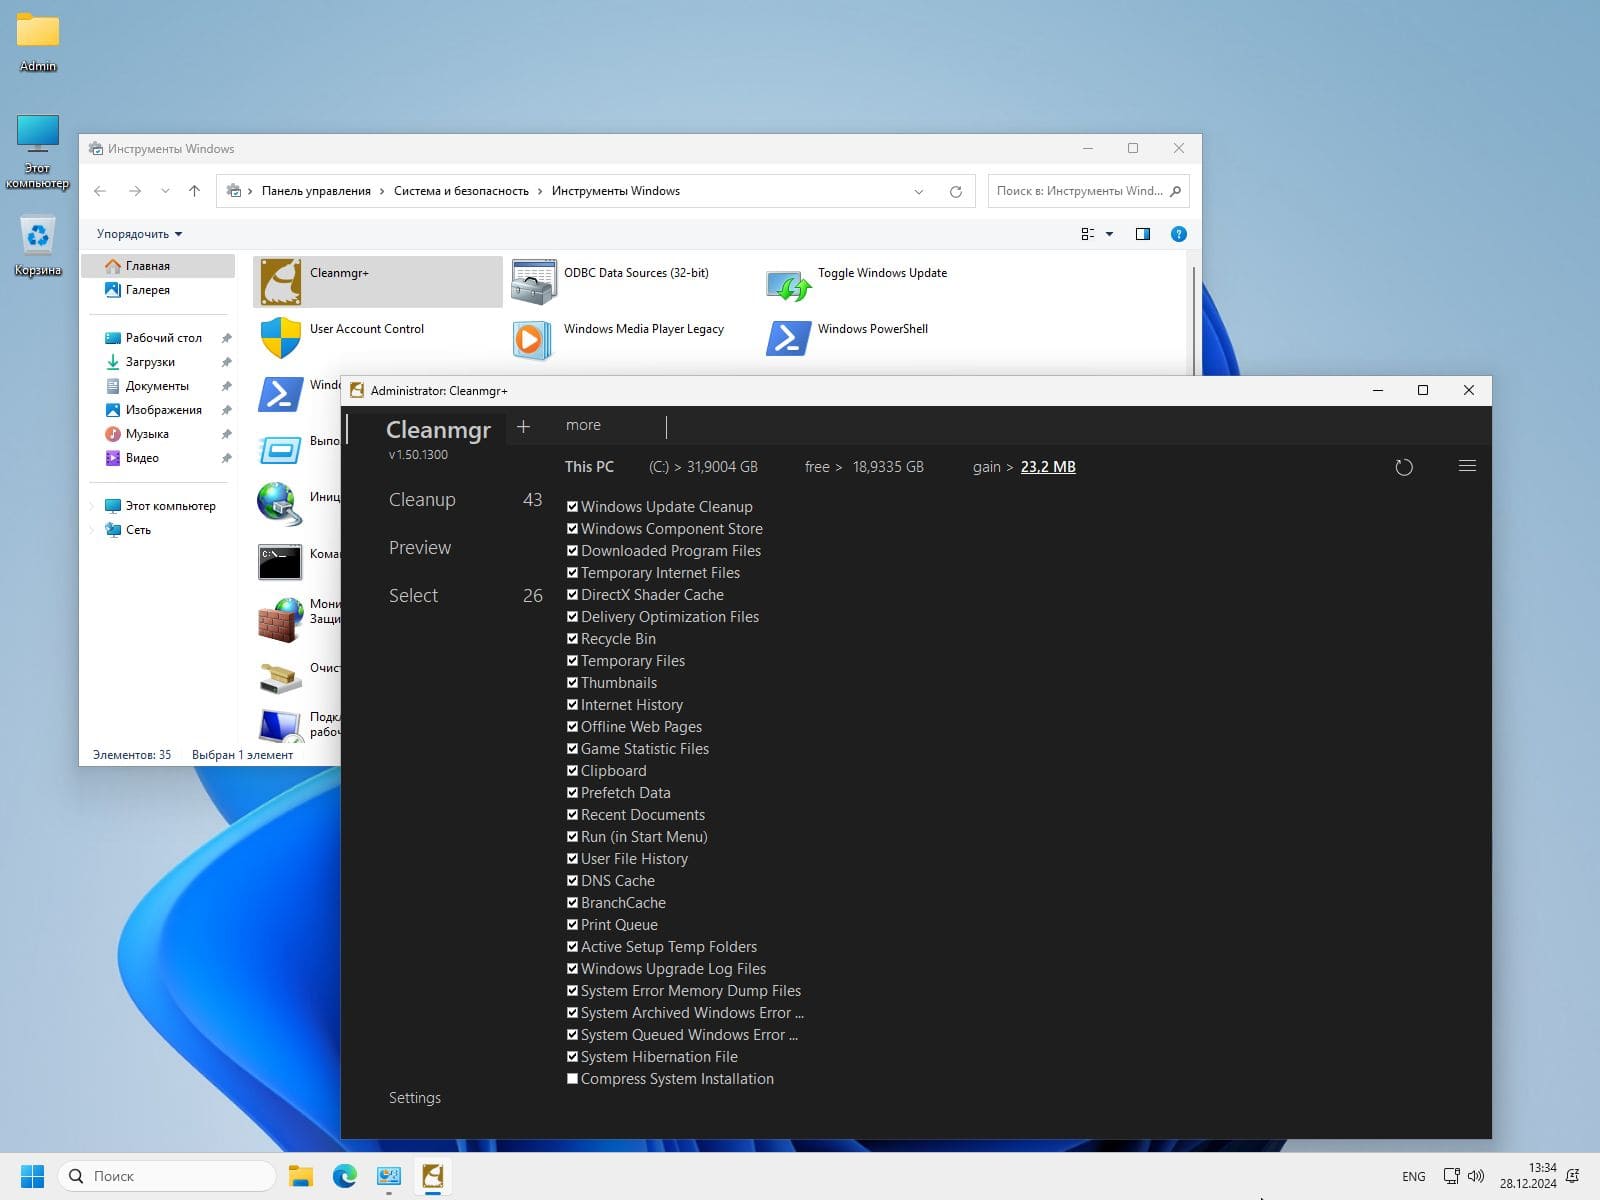
Task: Click the more tab in Cleanmgr+
Action: click(583, 425)
